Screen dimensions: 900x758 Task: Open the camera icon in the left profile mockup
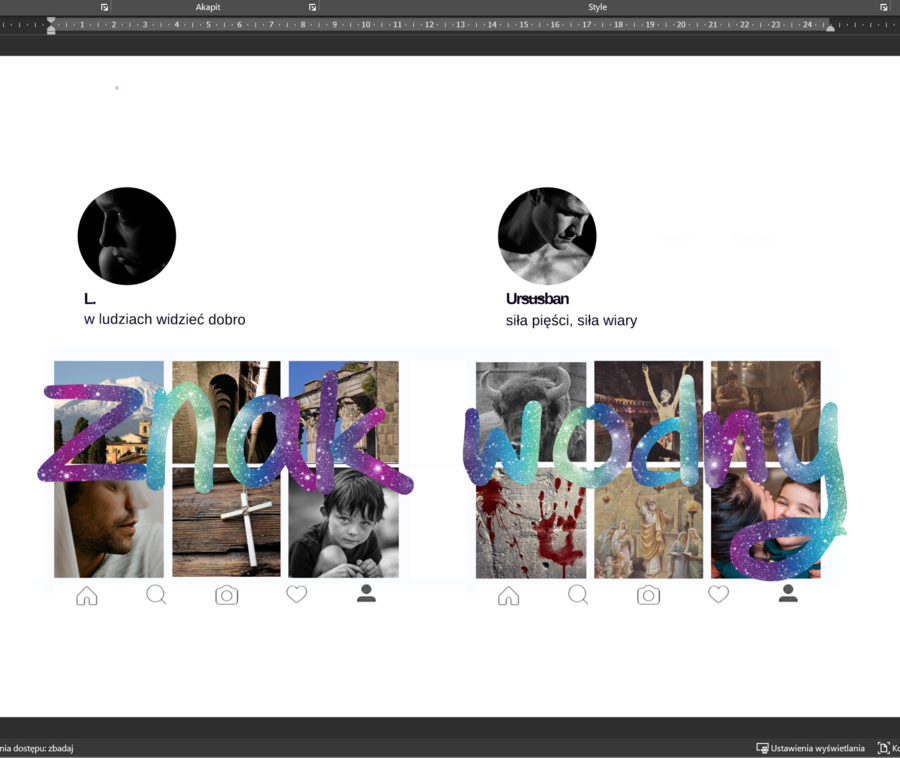[227, 594]
